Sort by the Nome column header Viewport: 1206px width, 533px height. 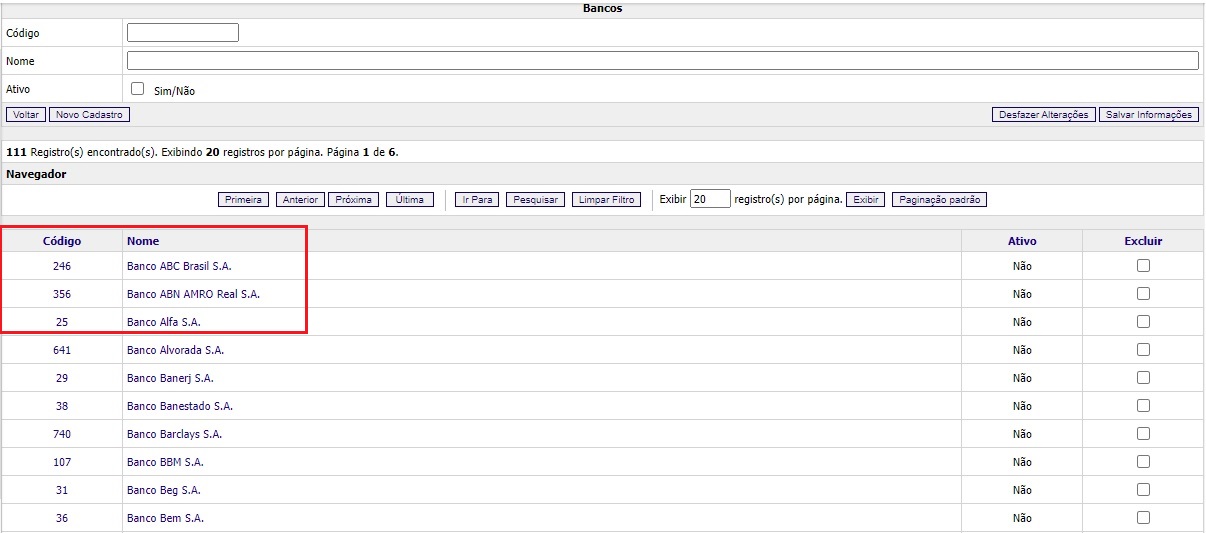[x=143, y=241]
